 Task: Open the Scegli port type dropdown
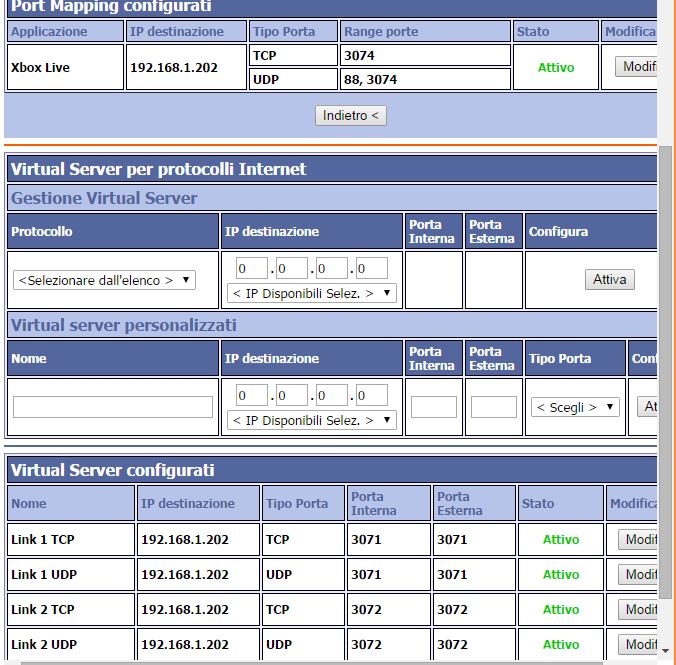[575, 407]
